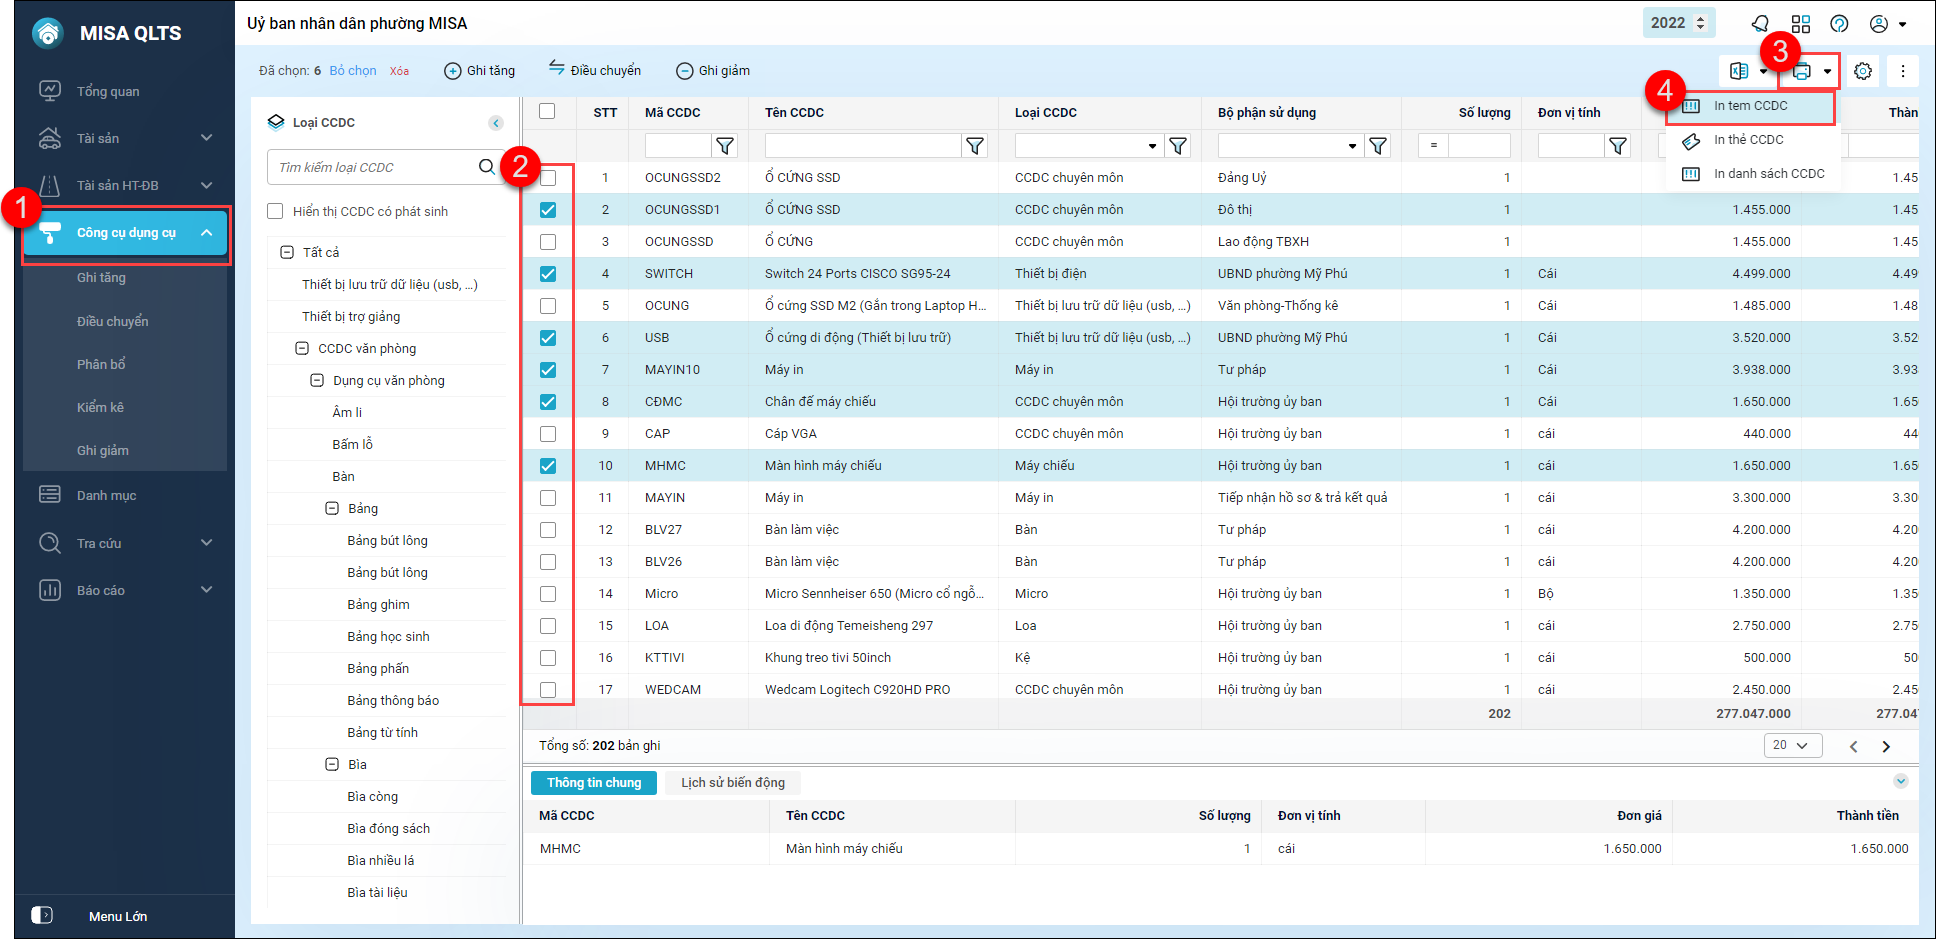This screenshot has height=939, width=1936.
Task: Select In tem CCDC menu option
Action: pyautogui.click(x=1750, y=106)
